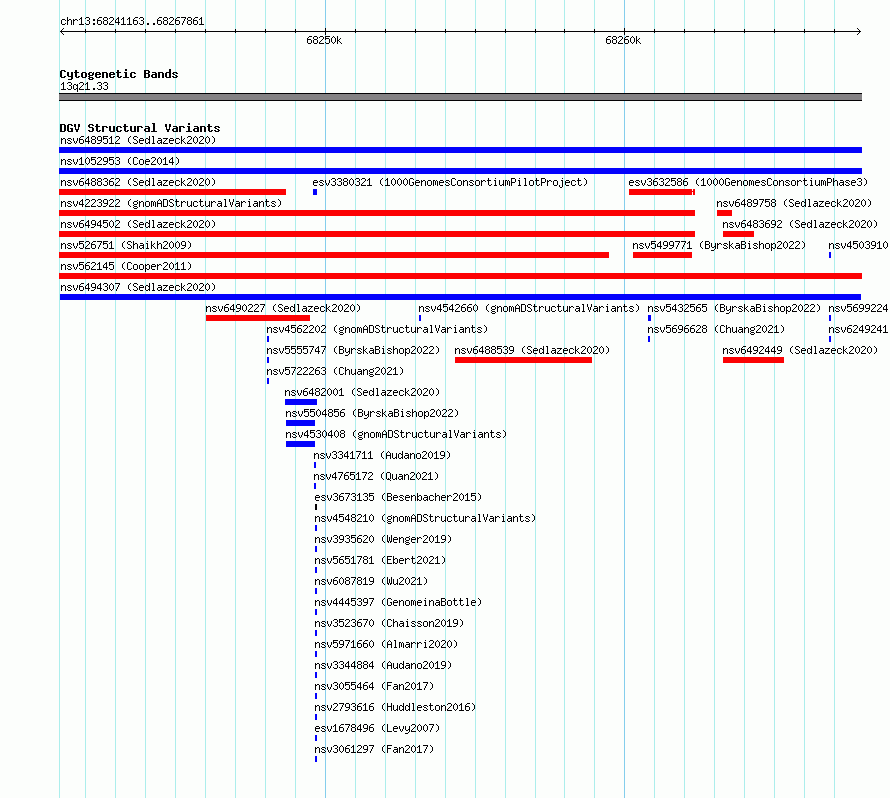Select the red bar under nsv6488539
Screen dimensions: 890x798
523,360
